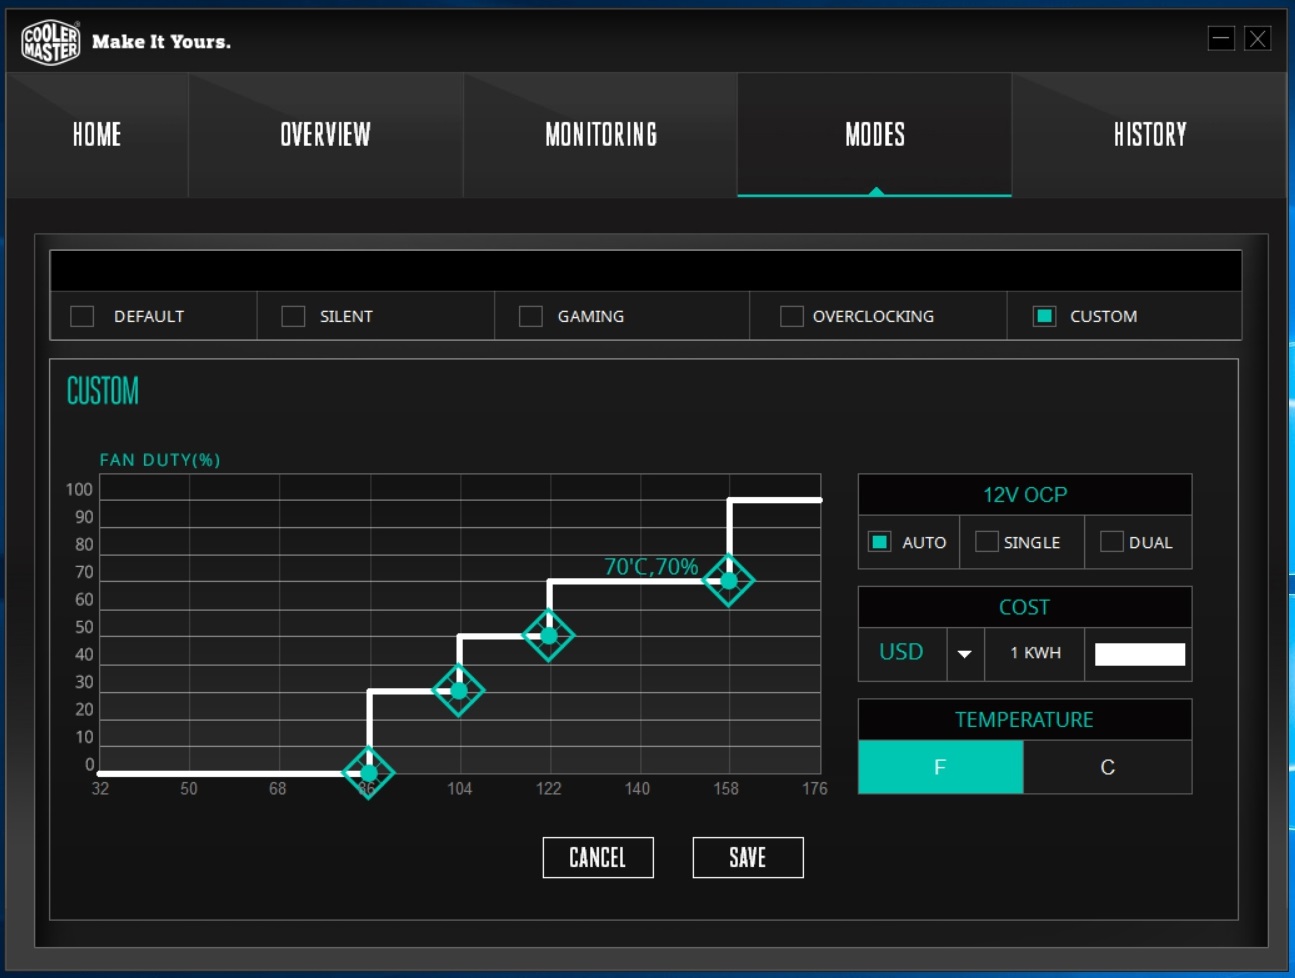Enable the Overclocking mode checkbox

tap(791, 316)
